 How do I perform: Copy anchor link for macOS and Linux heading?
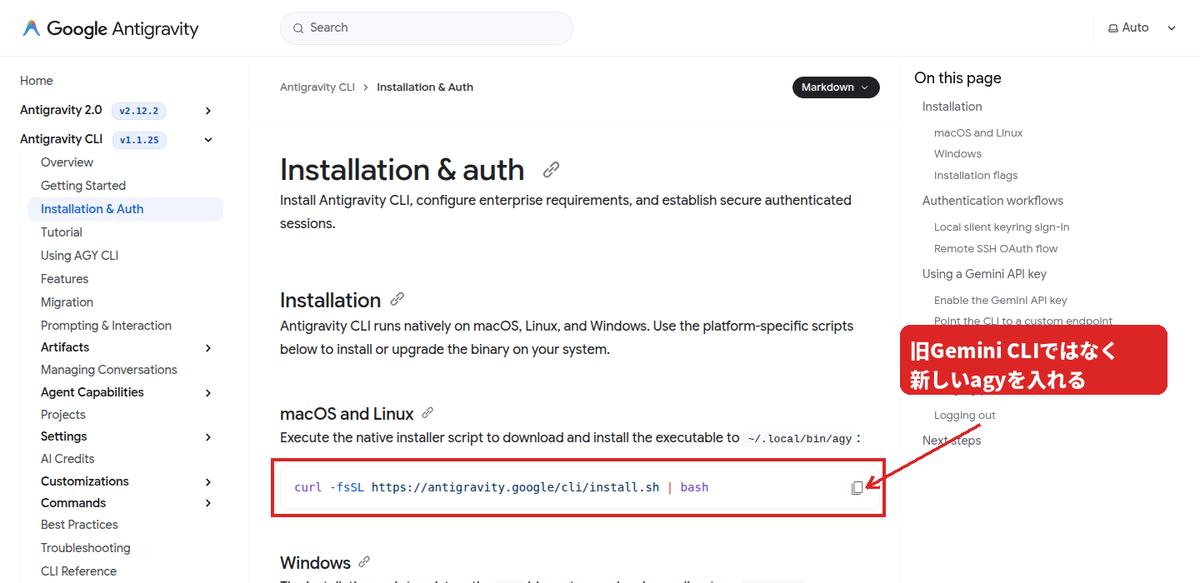428,412
